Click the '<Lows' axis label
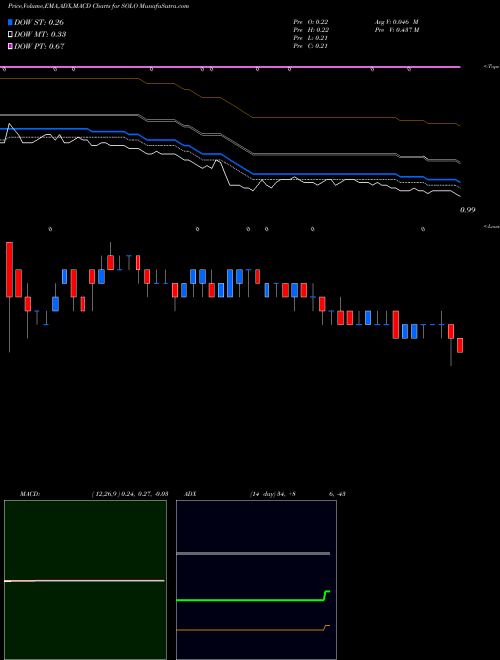Viewport: 500px width, 660px height. (491, 226)
